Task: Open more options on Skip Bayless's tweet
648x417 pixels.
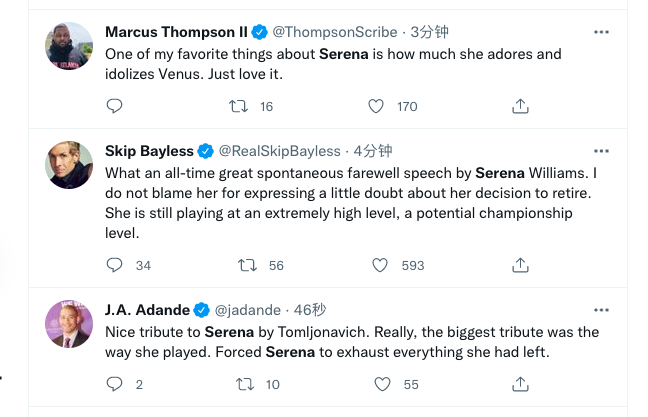Action: pos(601,151)
